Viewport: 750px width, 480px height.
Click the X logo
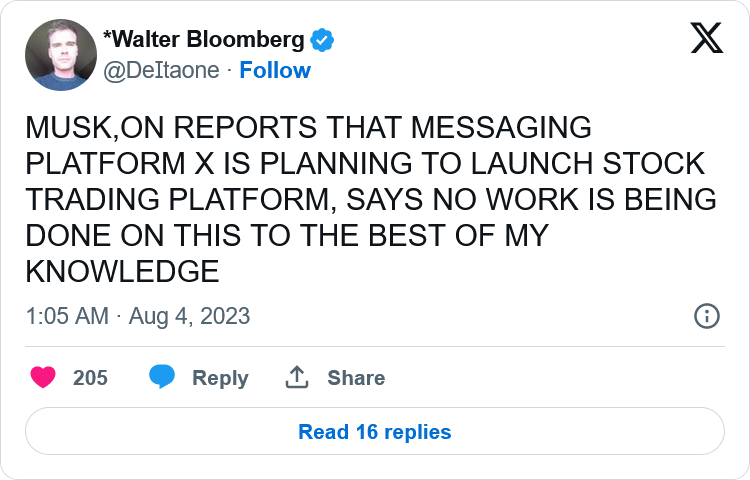coord(707,39)
